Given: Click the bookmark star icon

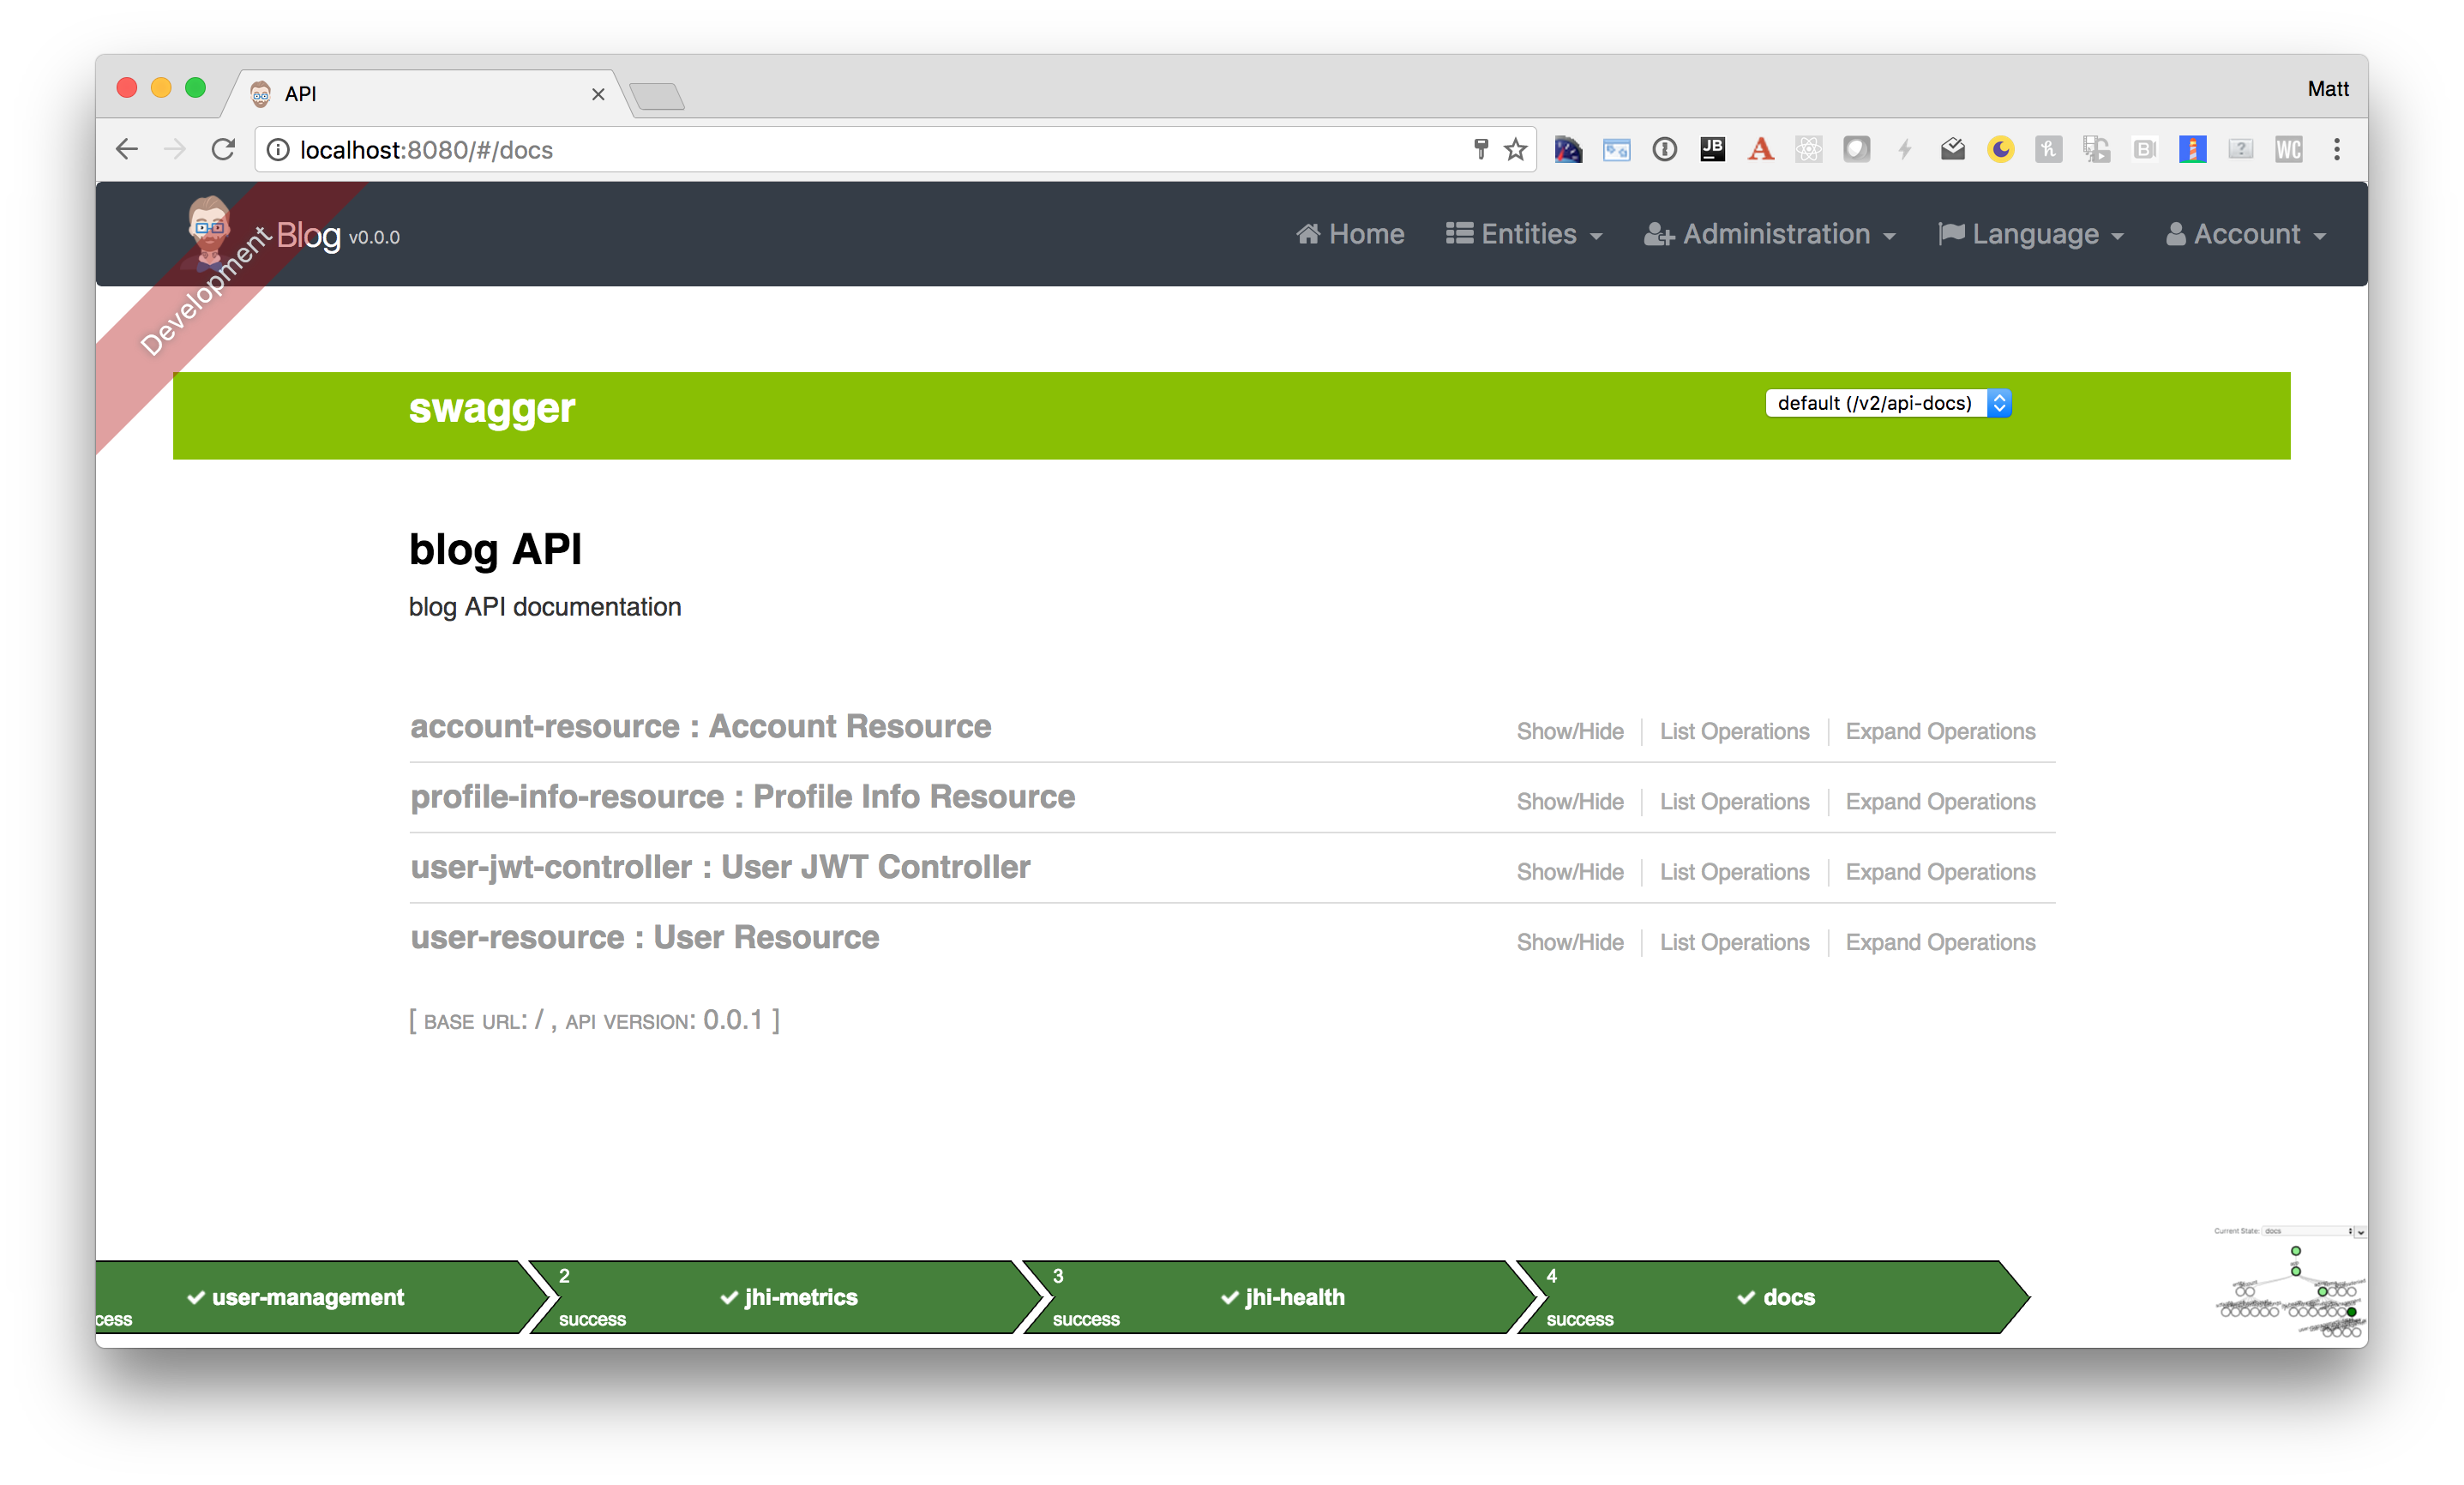Looking at the screenshot, I should [x=1516, y=150].
